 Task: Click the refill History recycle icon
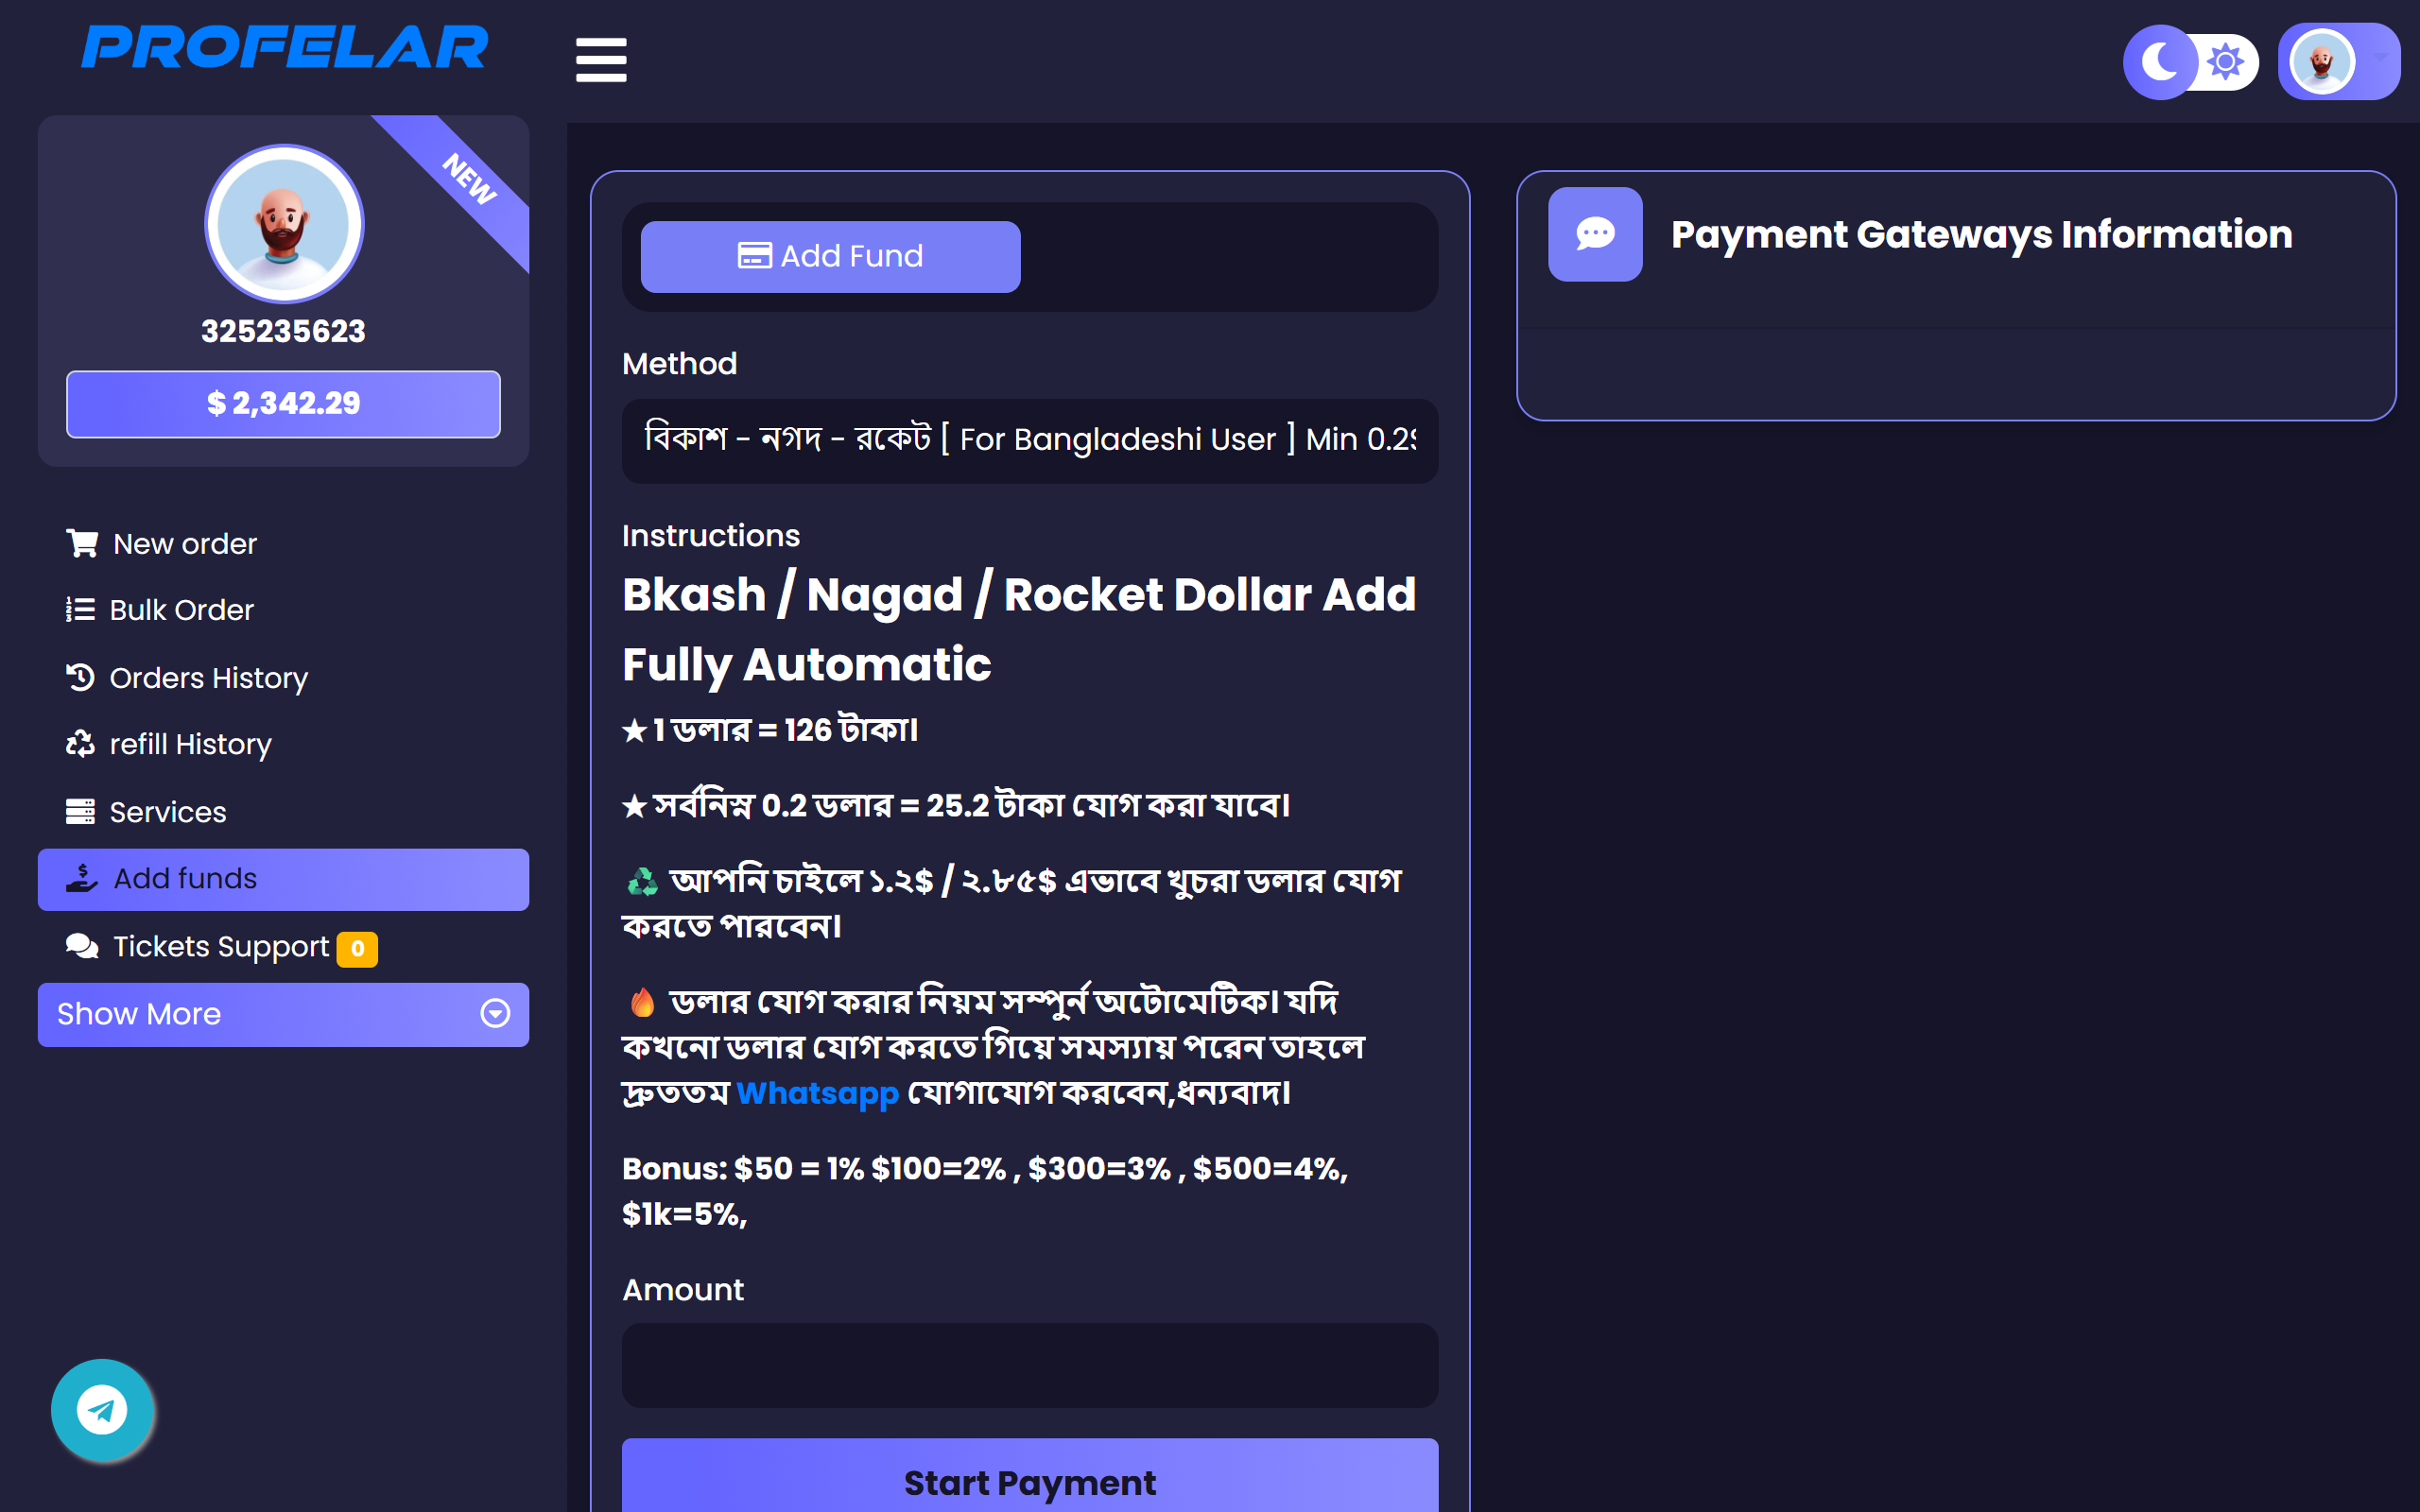(80, 743)
